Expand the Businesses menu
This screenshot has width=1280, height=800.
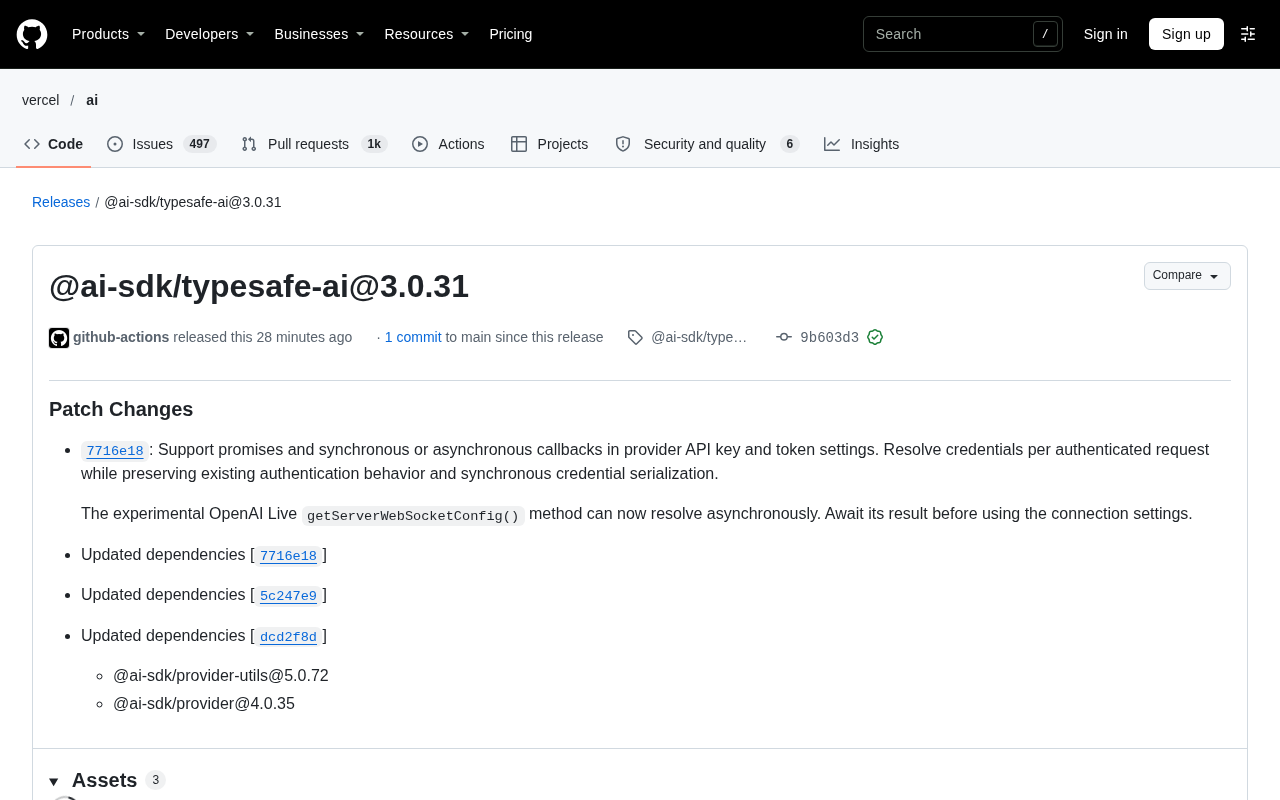tap(319, 34)
